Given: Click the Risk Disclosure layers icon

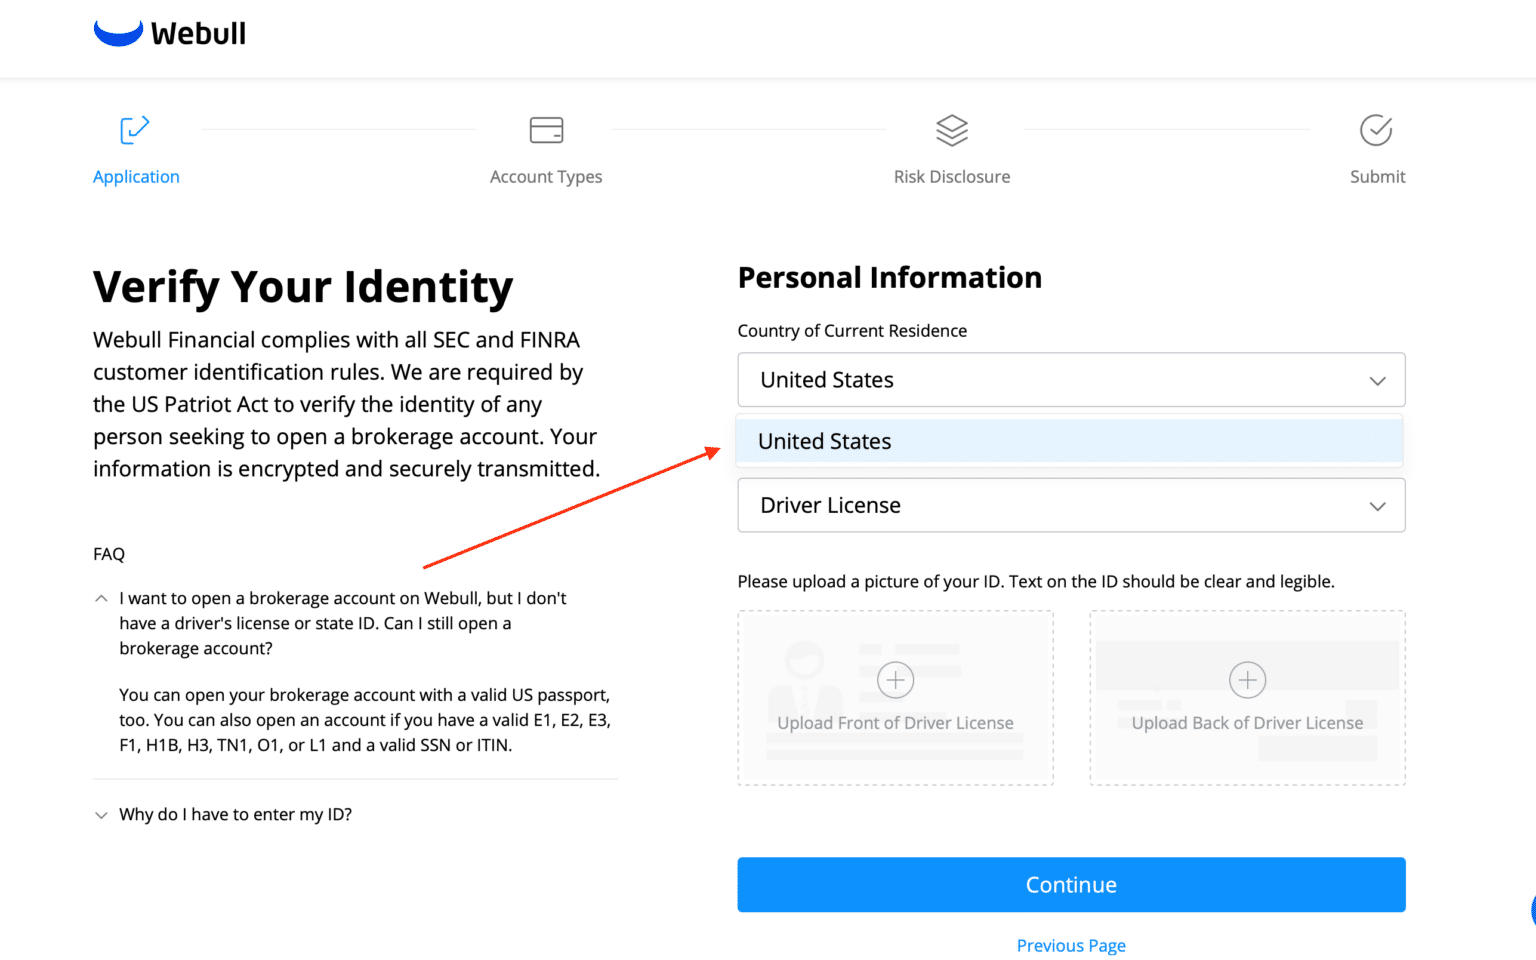Looking at the screenshot, I should [x=952, y=130].
